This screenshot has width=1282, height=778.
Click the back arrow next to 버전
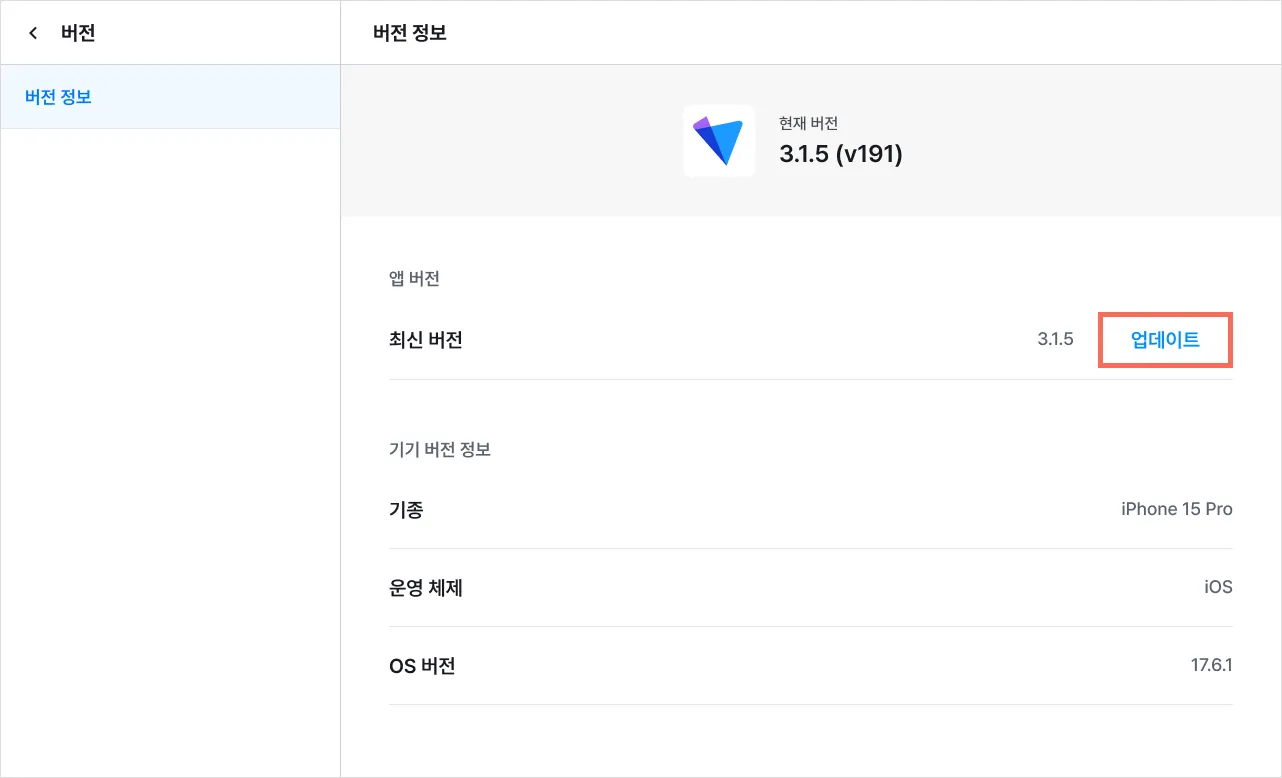33,33
